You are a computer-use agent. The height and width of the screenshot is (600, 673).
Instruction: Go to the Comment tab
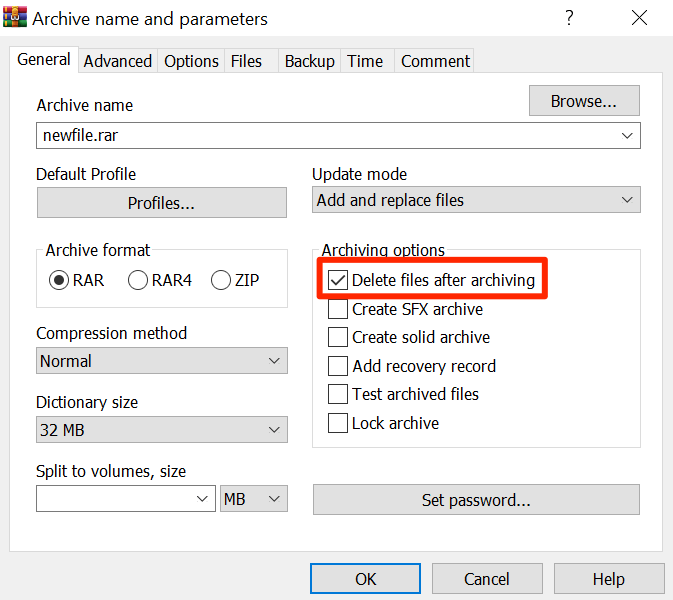pyautogui.click(x=435, y=61)
